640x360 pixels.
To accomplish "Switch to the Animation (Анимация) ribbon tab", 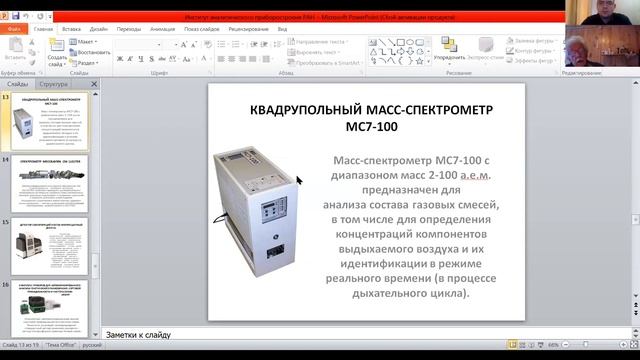I will coord(162,29).
